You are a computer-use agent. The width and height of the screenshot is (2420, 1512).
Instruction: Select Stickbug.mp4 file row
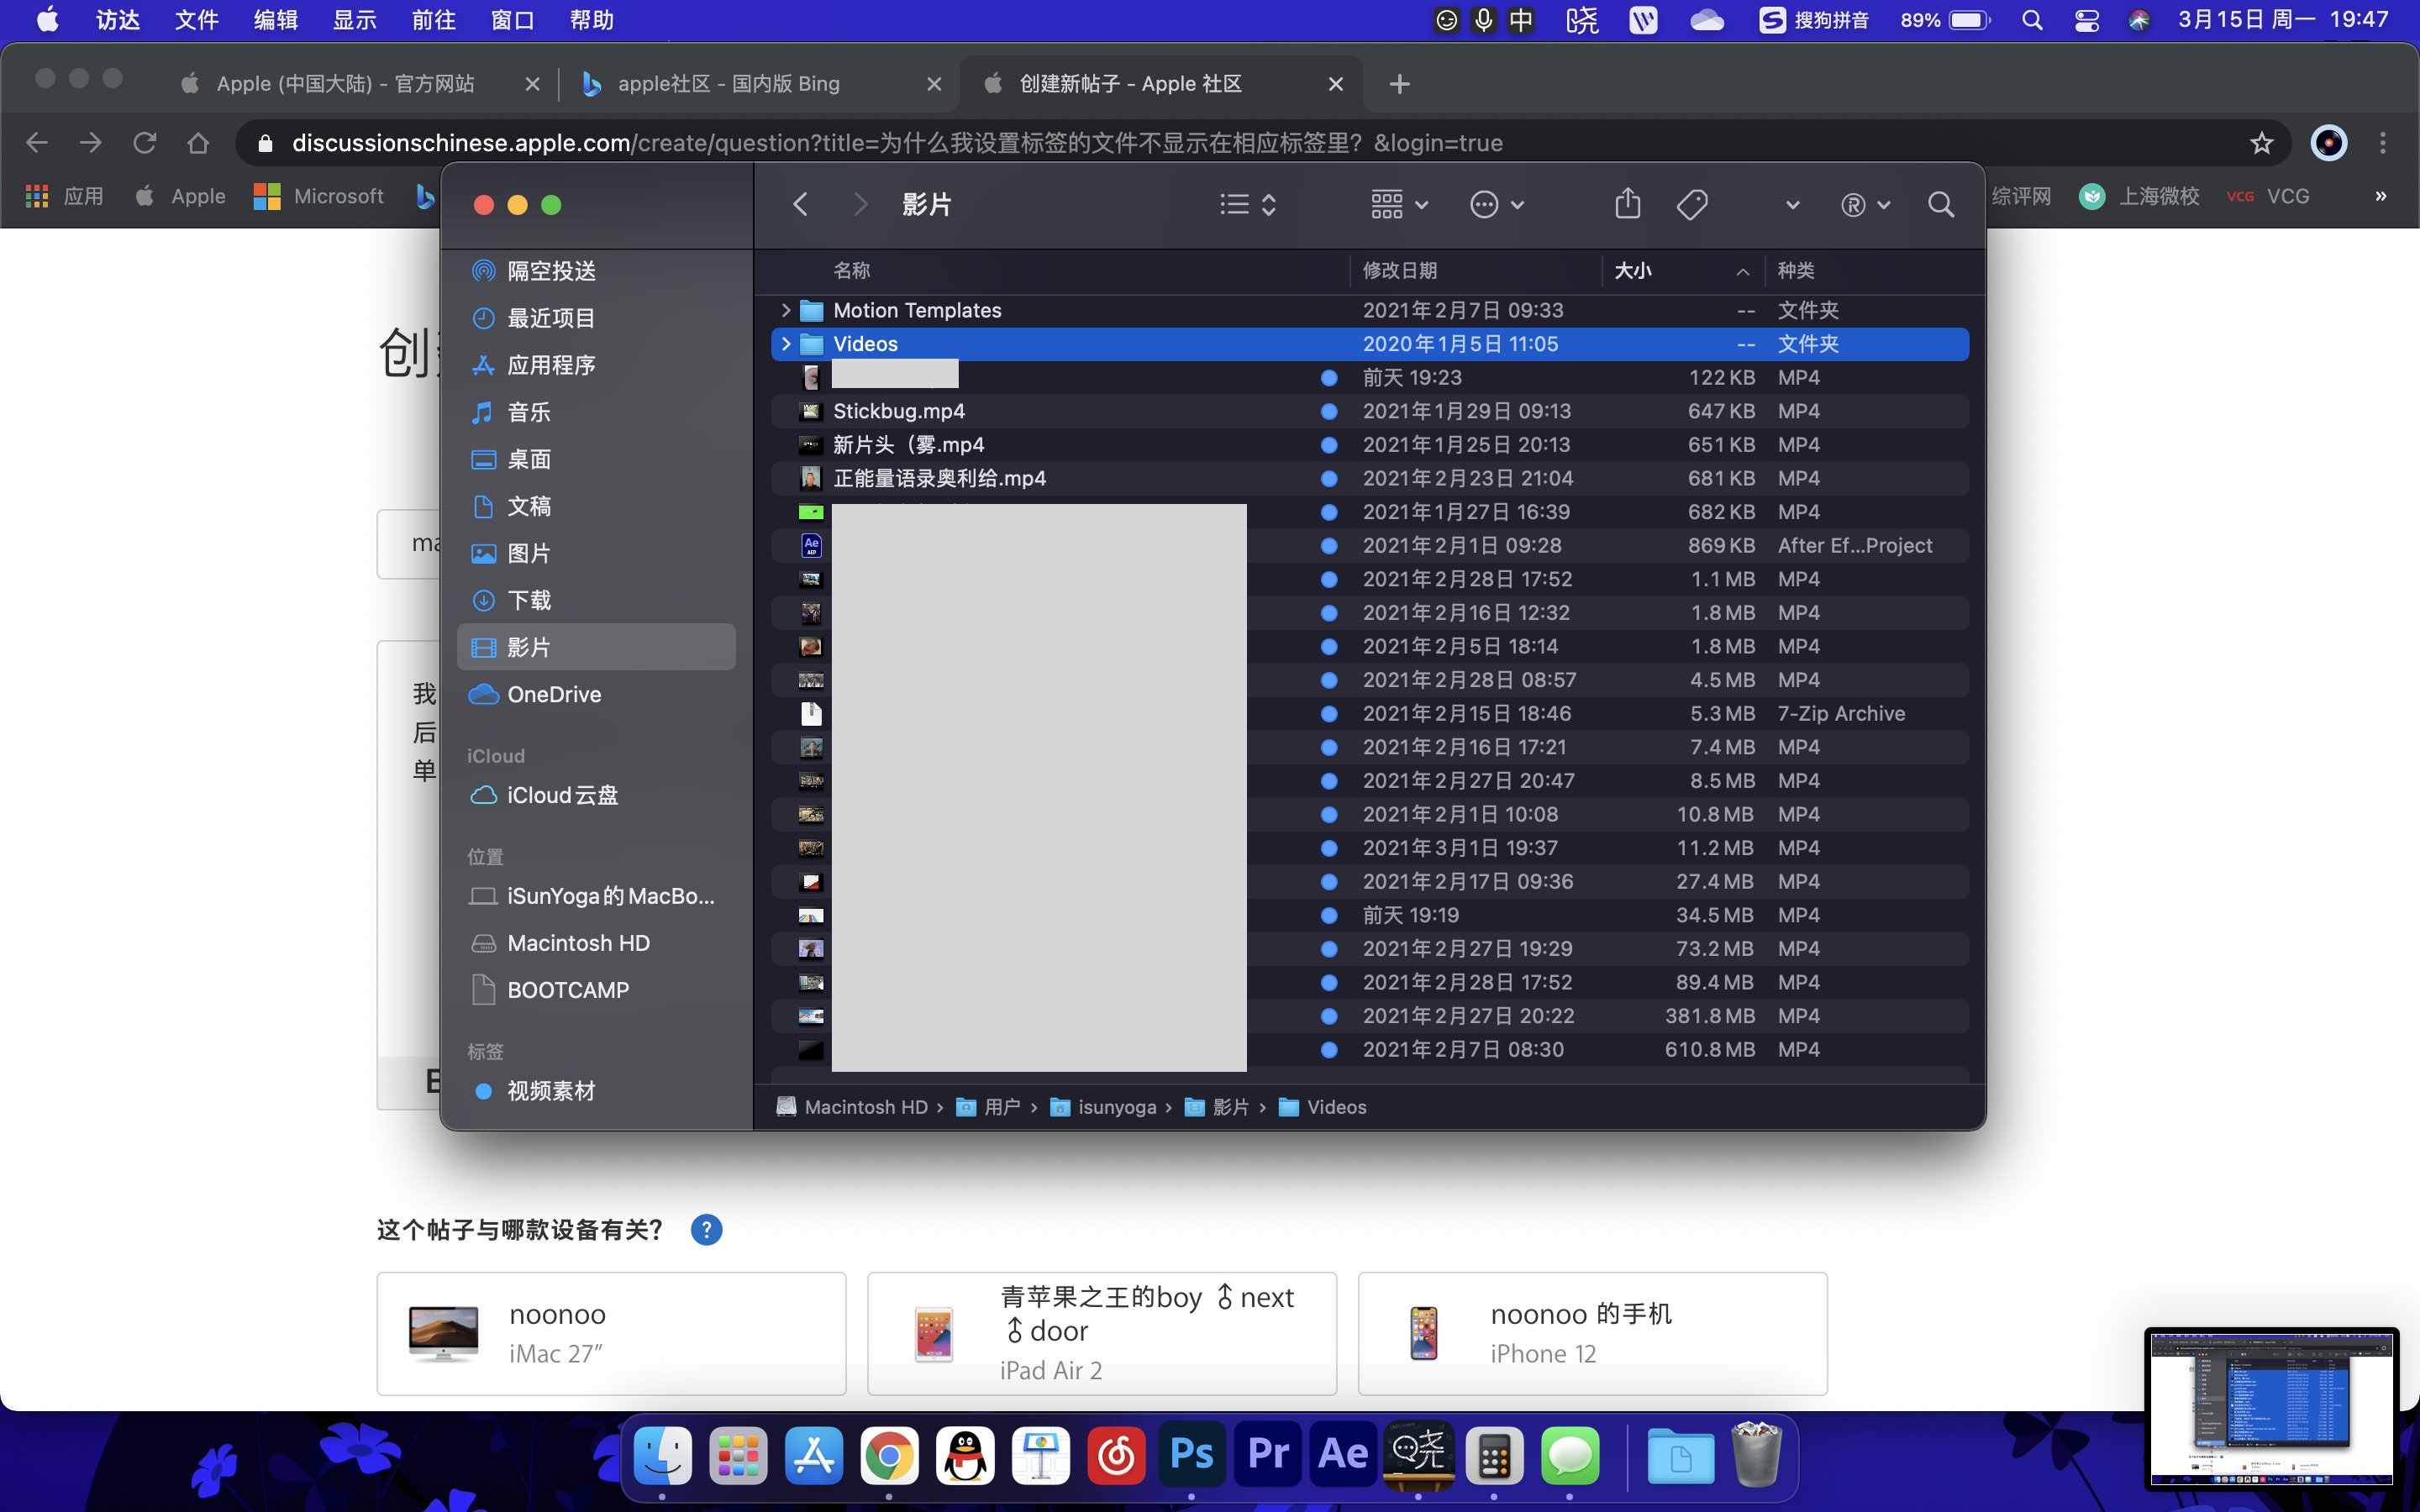[x=898, y=411]
